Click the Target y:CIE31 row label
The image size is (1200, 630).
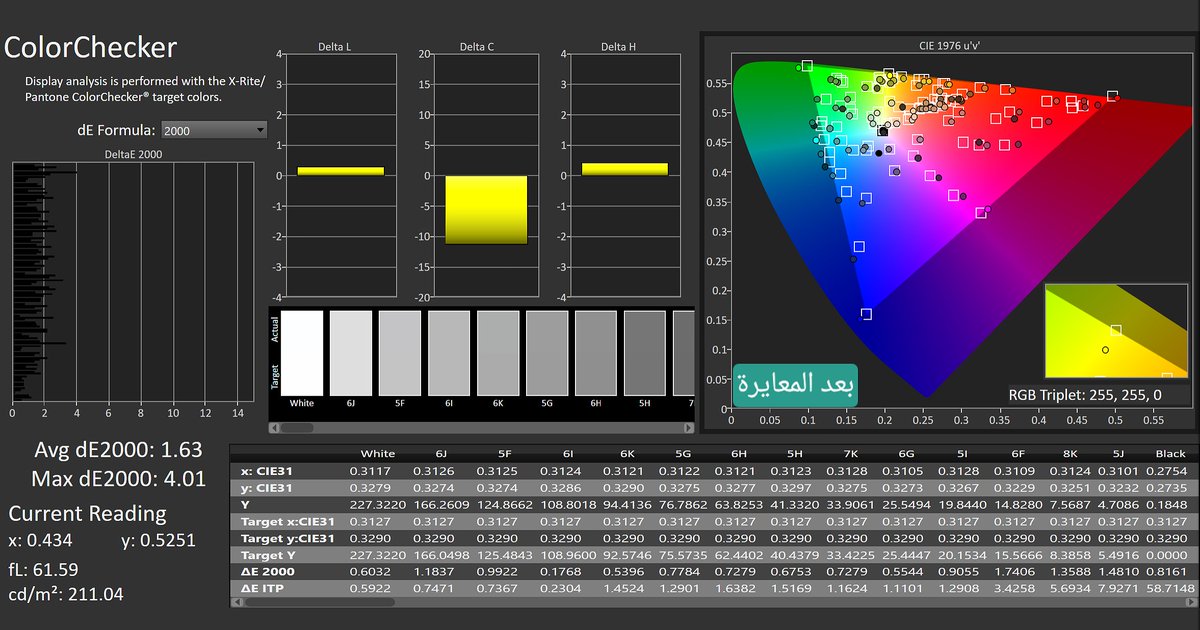tap(288, 538)
